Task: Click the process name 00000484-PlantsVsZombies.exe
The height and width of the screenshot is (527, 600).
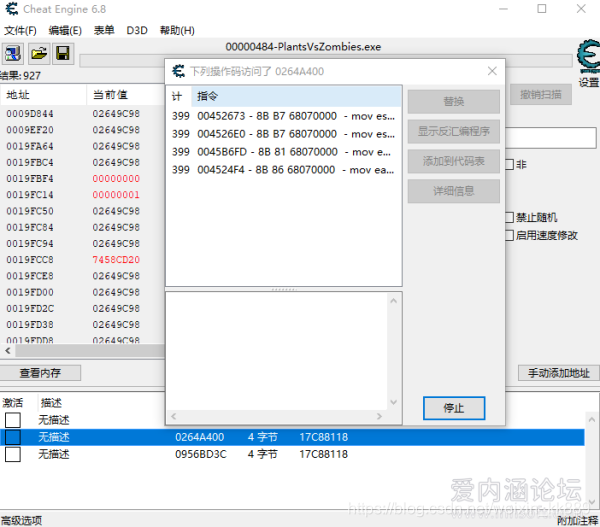Action: pyautogui.click(x=303, y=47)
